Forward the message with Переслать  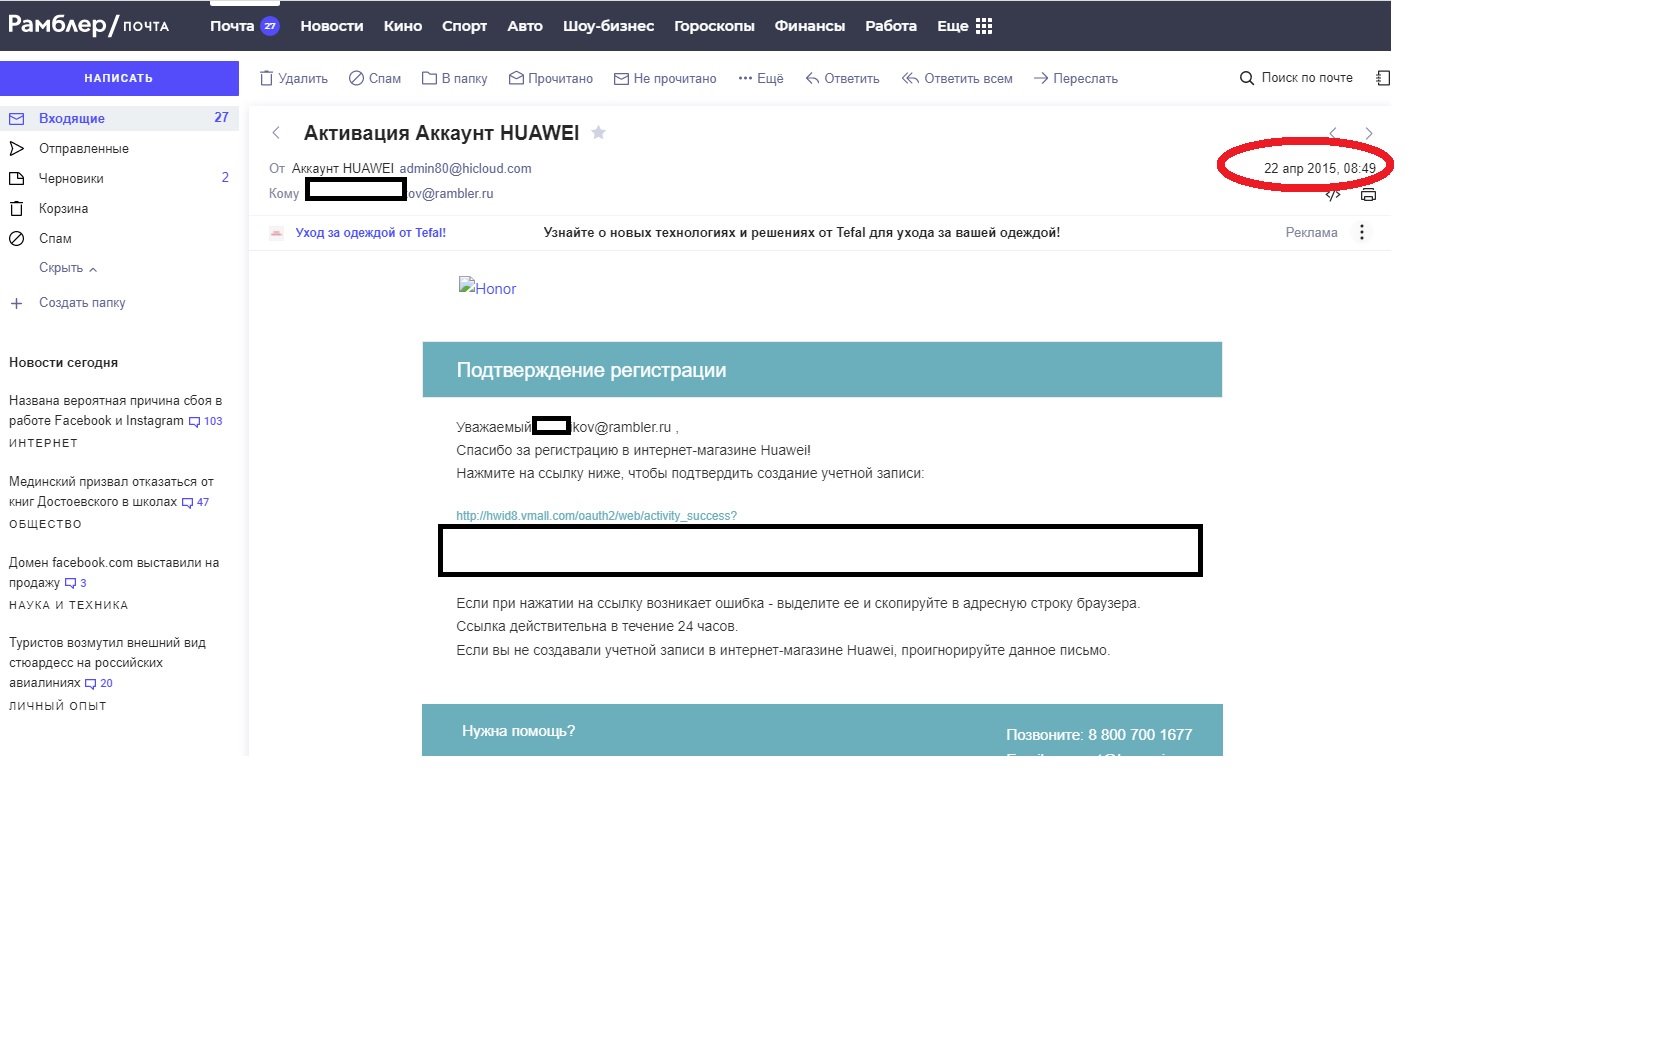click(1076, 78)
